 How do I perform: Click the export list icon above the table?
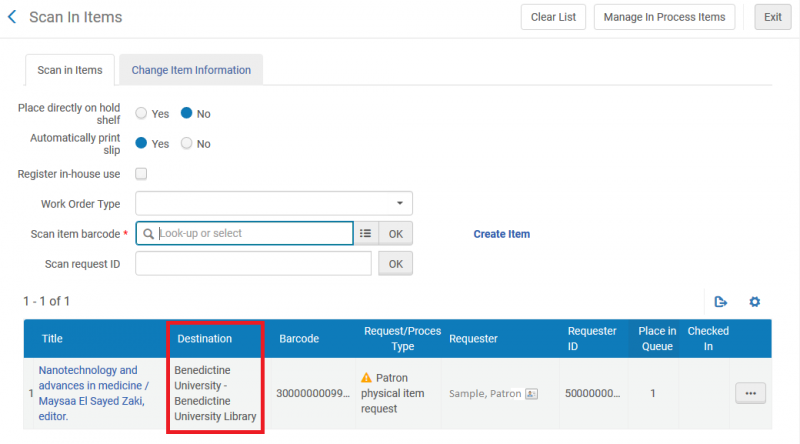721,302
